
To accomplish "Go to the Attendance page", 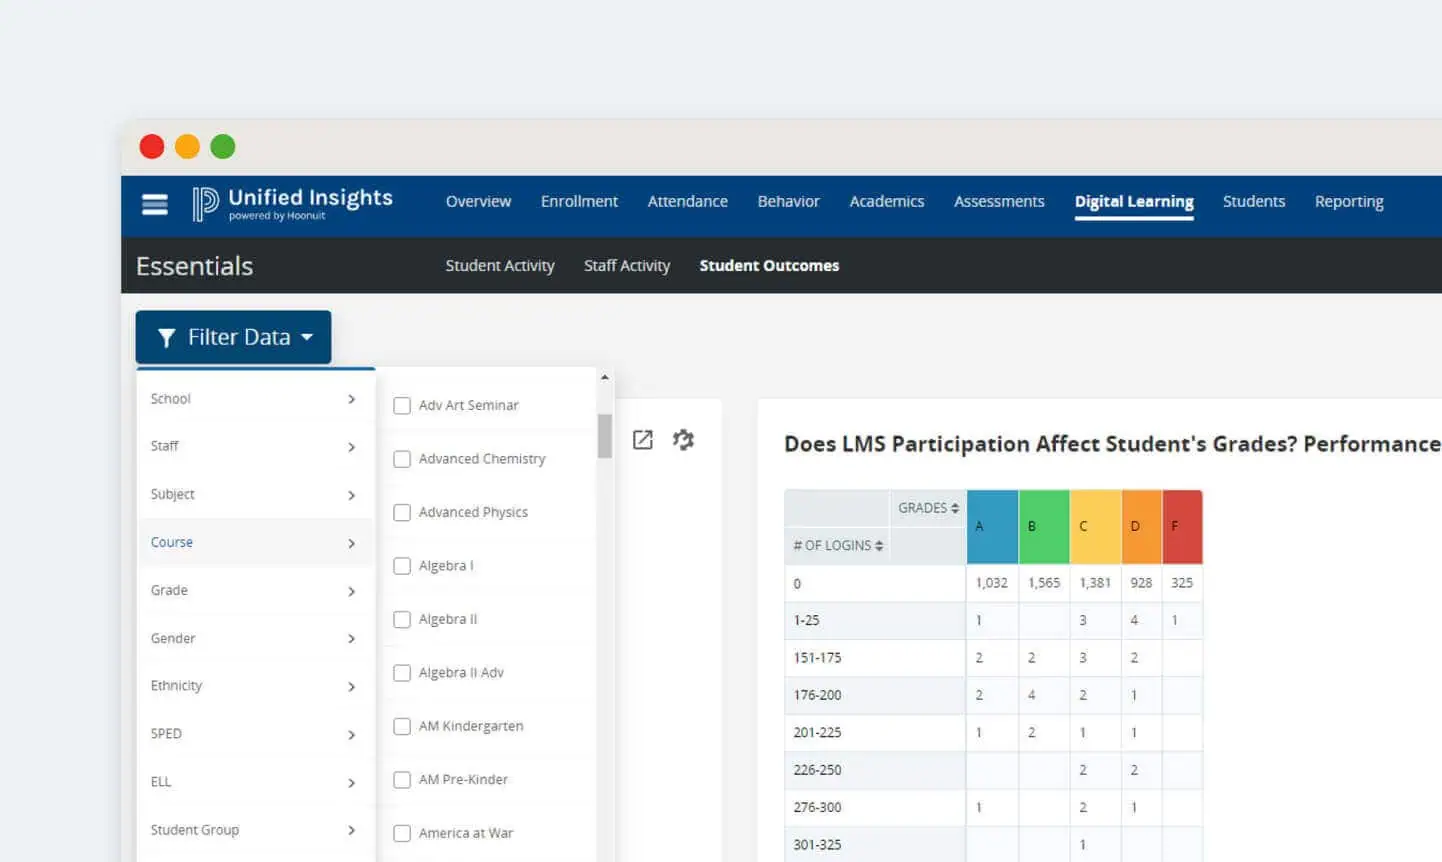I will point(687,201).
